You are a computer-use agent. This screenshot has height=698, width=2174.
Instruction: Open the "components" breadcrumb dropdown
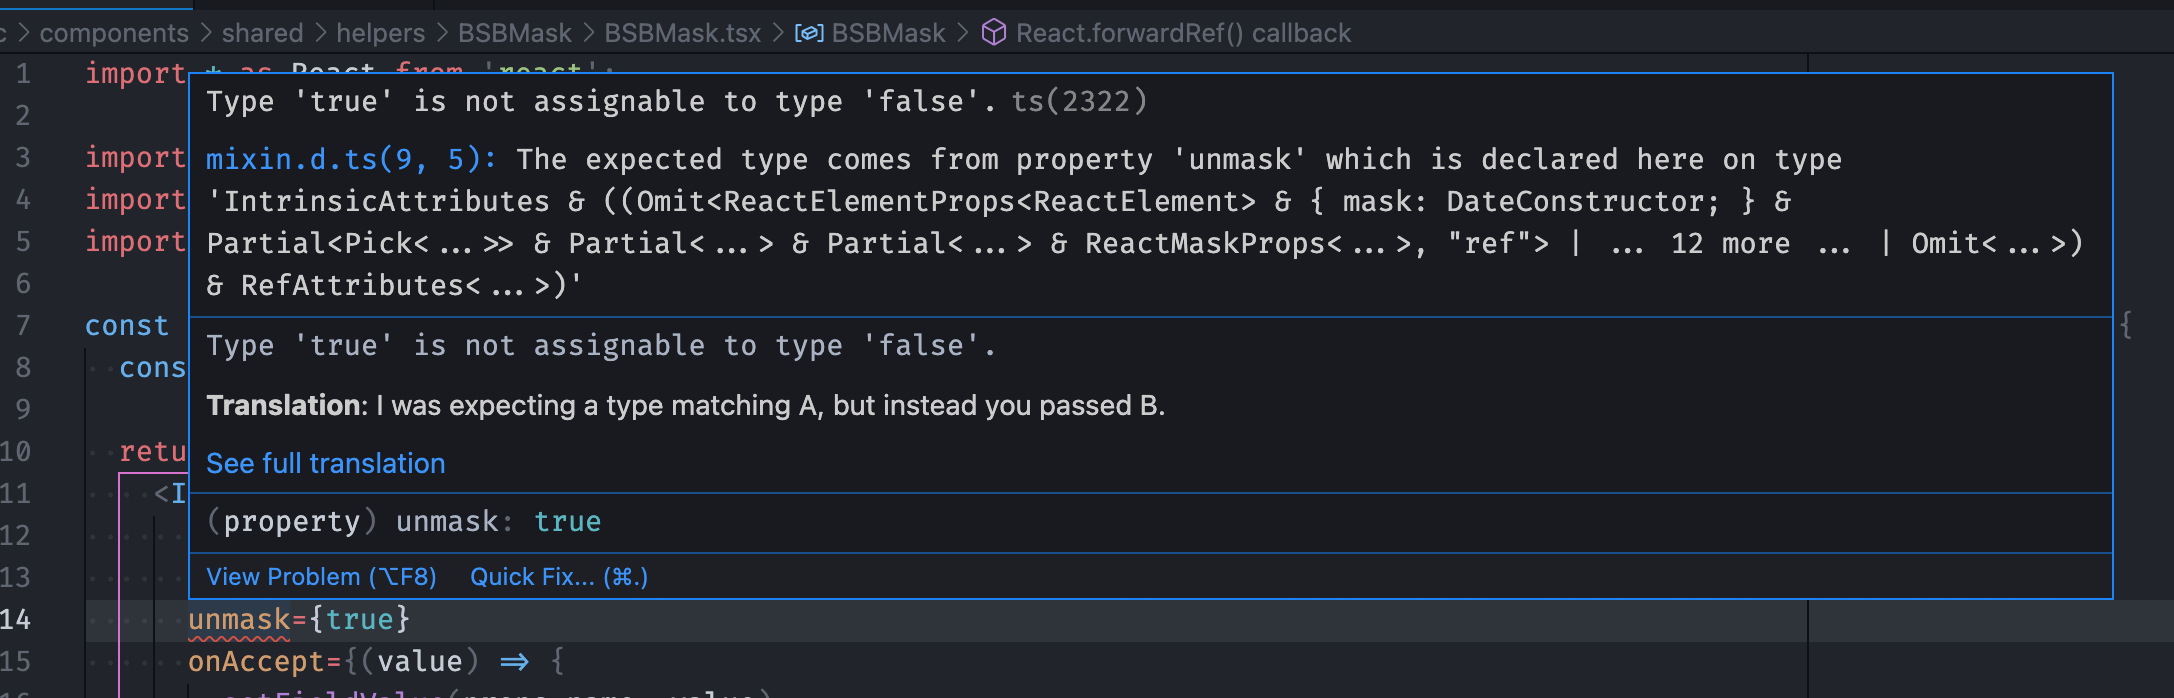point(116,33)
